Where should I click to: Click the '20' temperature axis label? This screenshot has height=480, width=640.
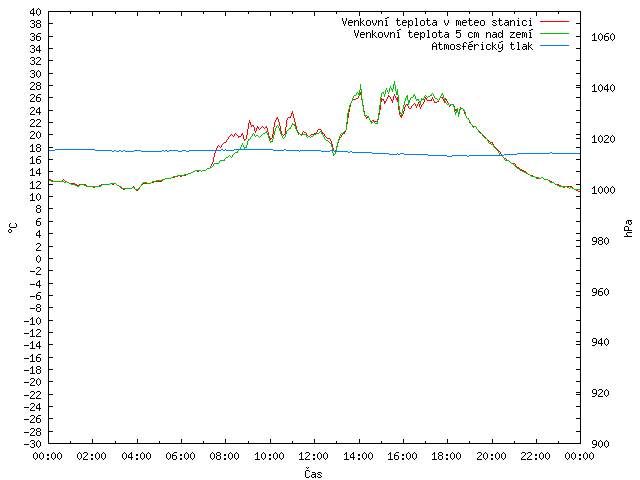click(36, 136)
